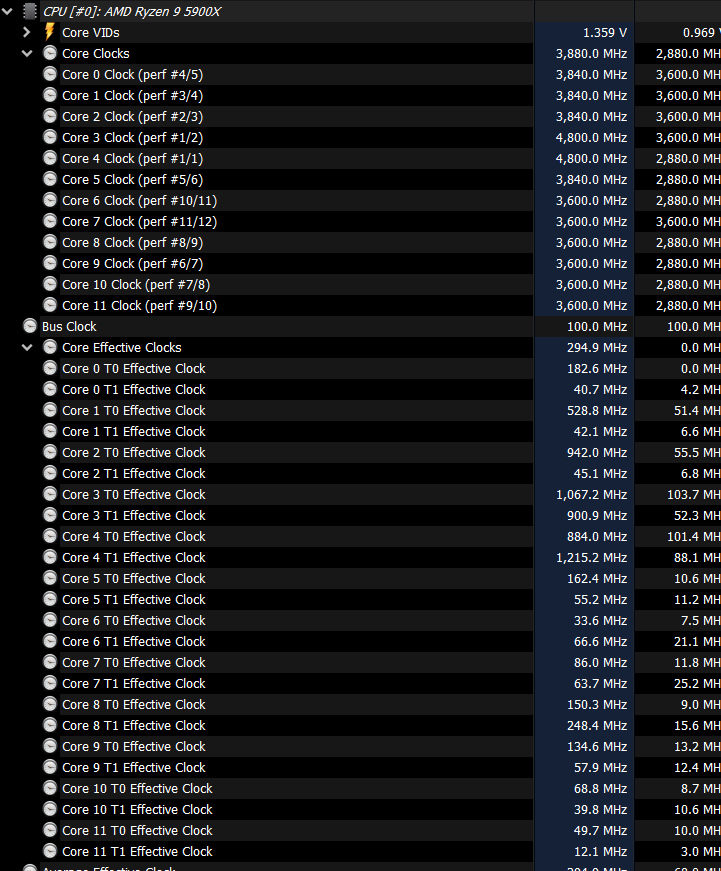Click the 134.6 MHz Core 9 T0 value

tap(597, 747)
